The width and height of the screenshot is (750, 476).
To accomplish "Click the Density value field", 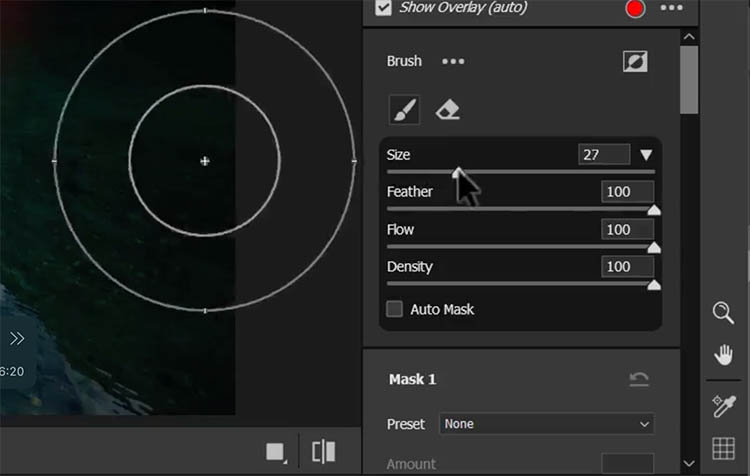I will click(627, 266).
